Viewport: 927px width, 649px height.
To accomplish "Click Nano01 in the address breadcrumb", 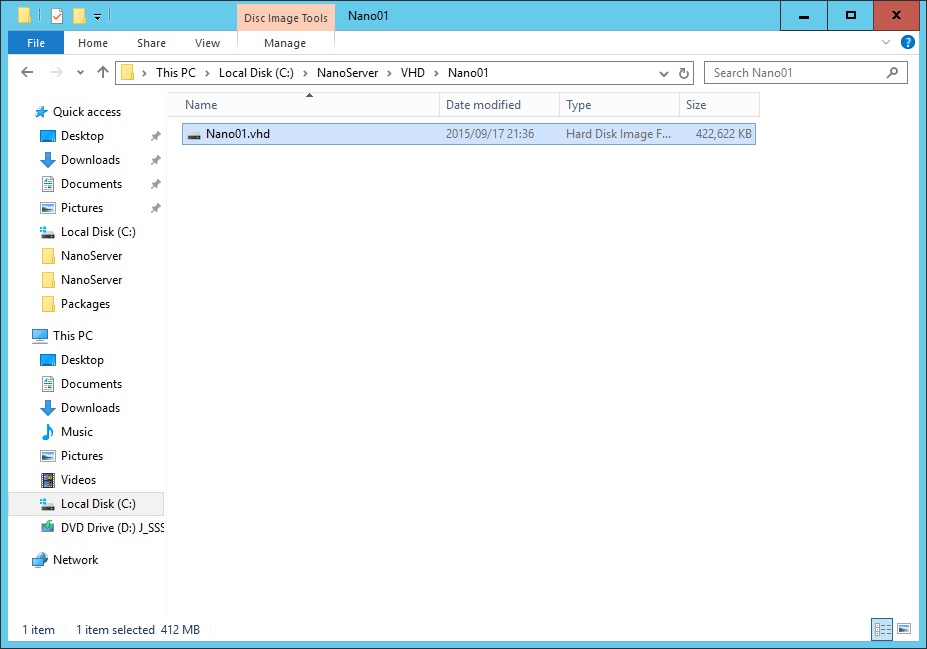I will (x=468, y=73).
